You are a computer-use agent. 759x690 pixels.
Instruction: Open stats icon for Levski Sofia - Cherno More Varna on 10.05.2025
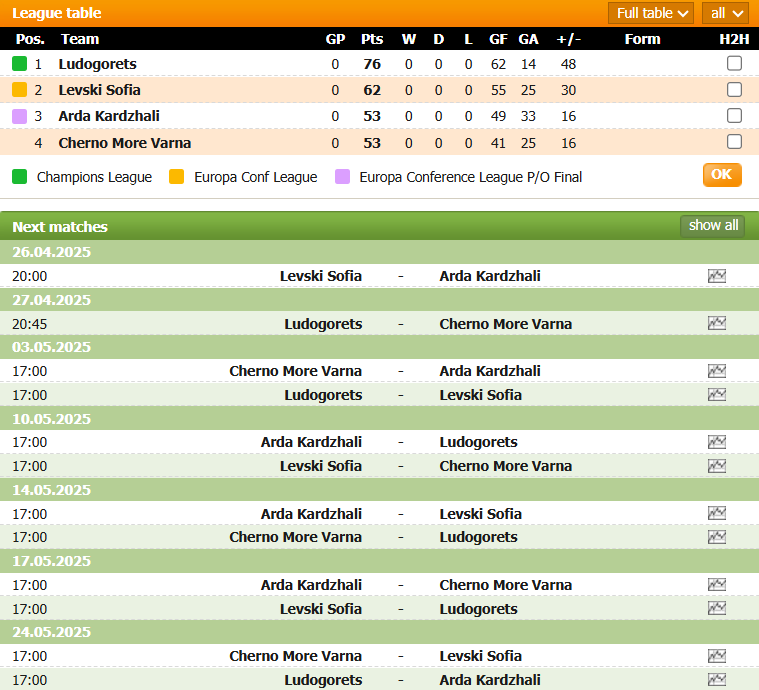coord(716,466)
